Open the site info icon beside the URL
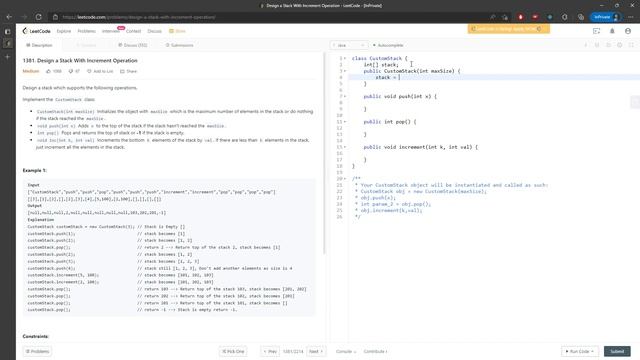640x360 pixels. pos(56,17)
